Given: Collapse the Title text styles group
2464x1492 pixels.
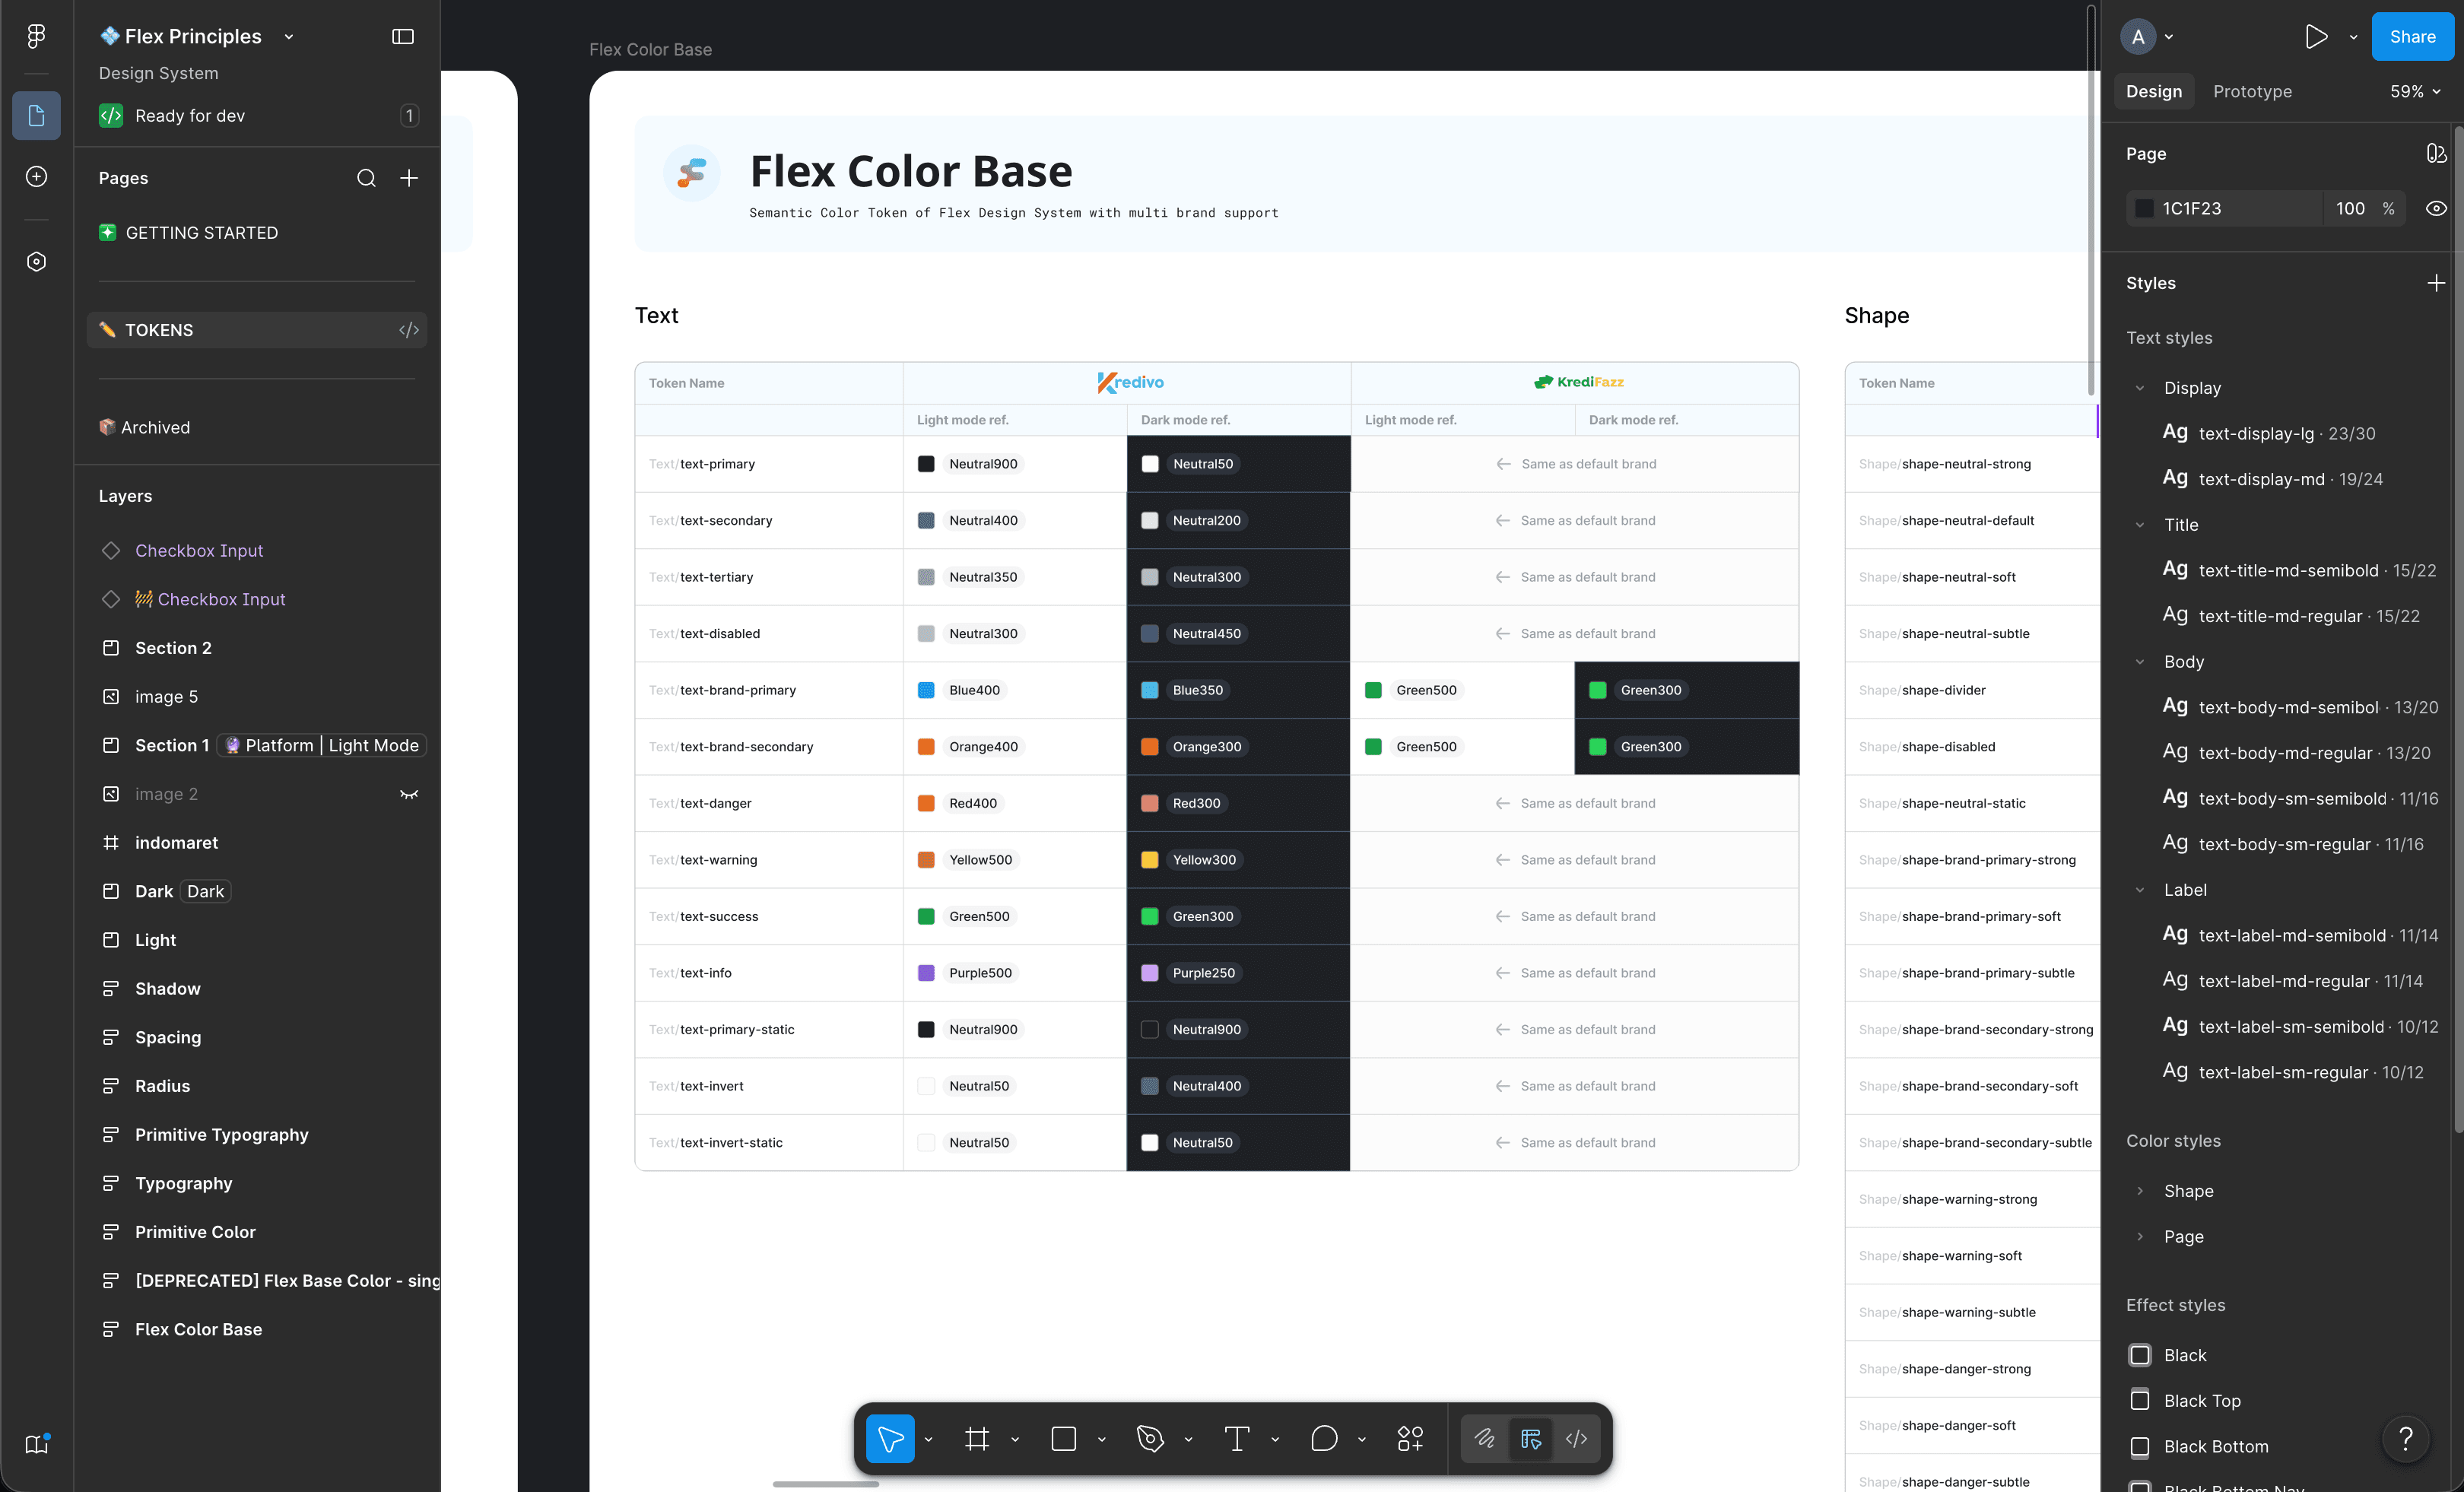Looking at the screenshot, I should [2140, 525].
